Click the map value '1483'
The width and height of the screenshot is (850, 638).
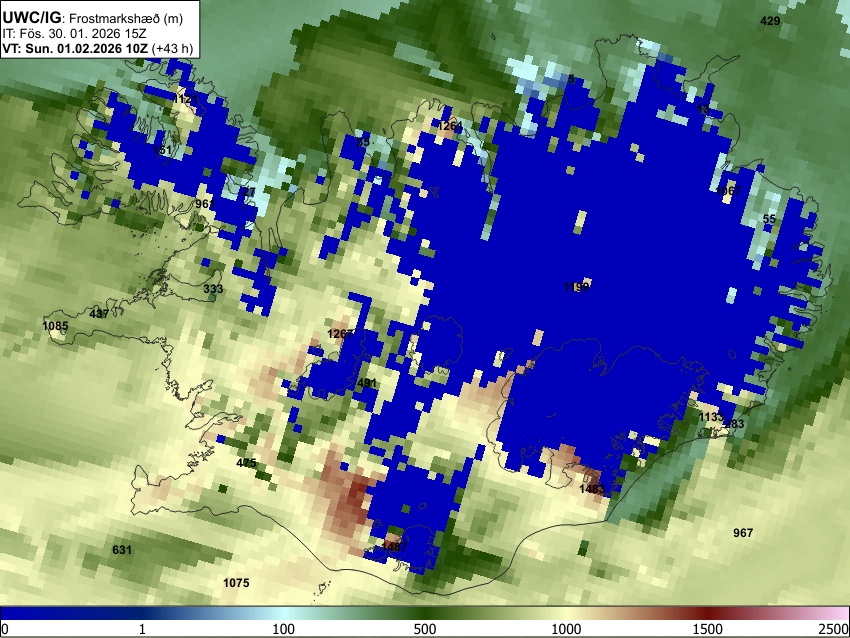coord(591,489)
